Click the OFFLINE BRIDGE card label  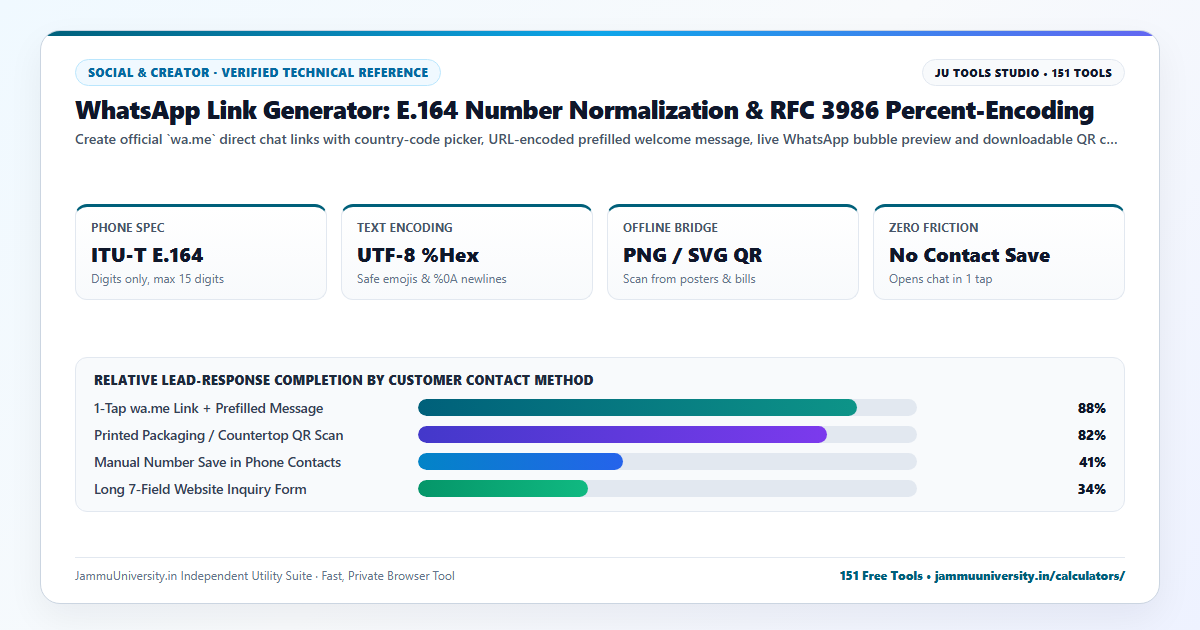tap(670, 228)
